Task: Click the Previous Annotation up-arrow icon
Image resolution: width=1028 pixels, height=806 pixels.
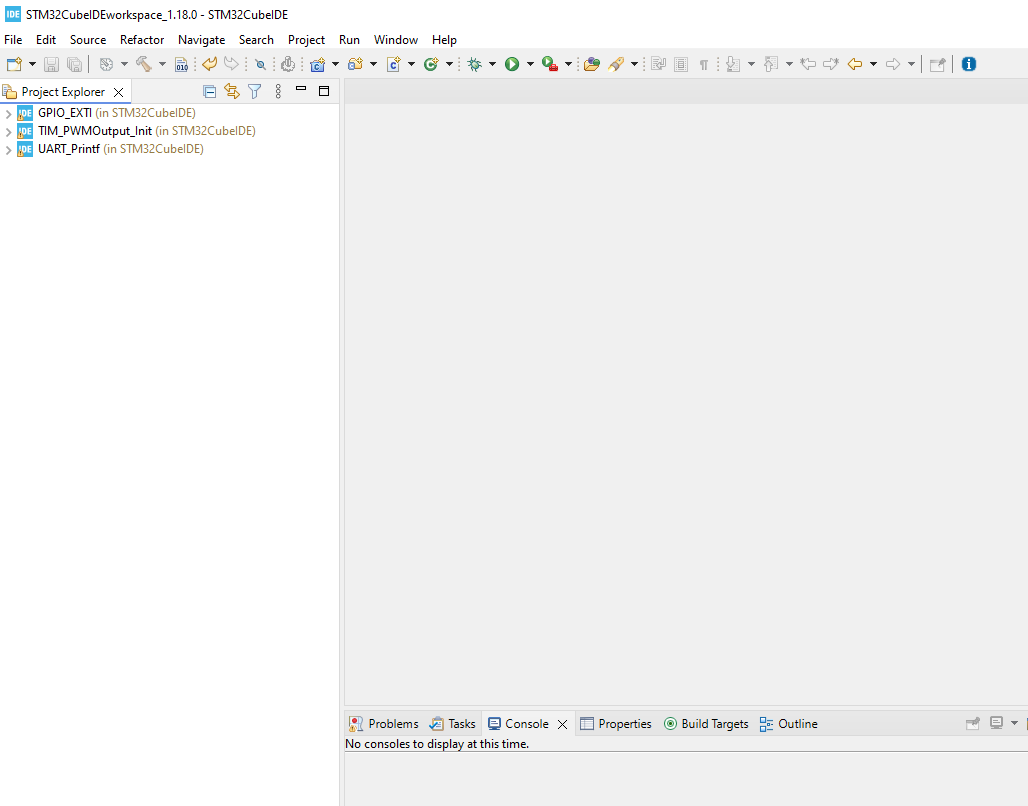Action: click(772, 64)
